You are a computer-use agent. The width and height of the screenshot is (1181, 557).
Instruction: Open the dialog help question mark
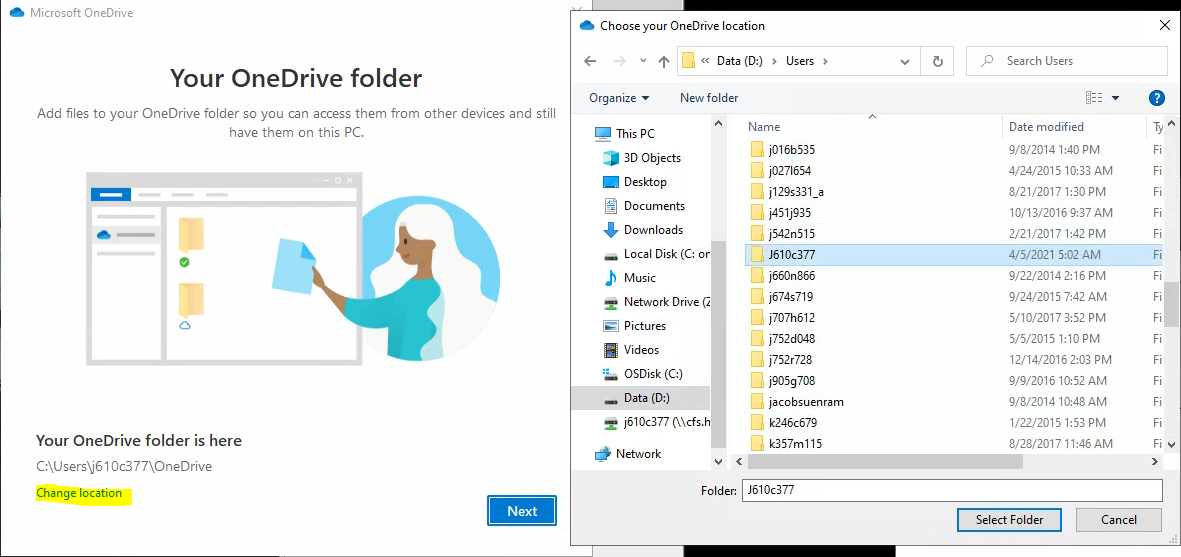coord(1157,98)
